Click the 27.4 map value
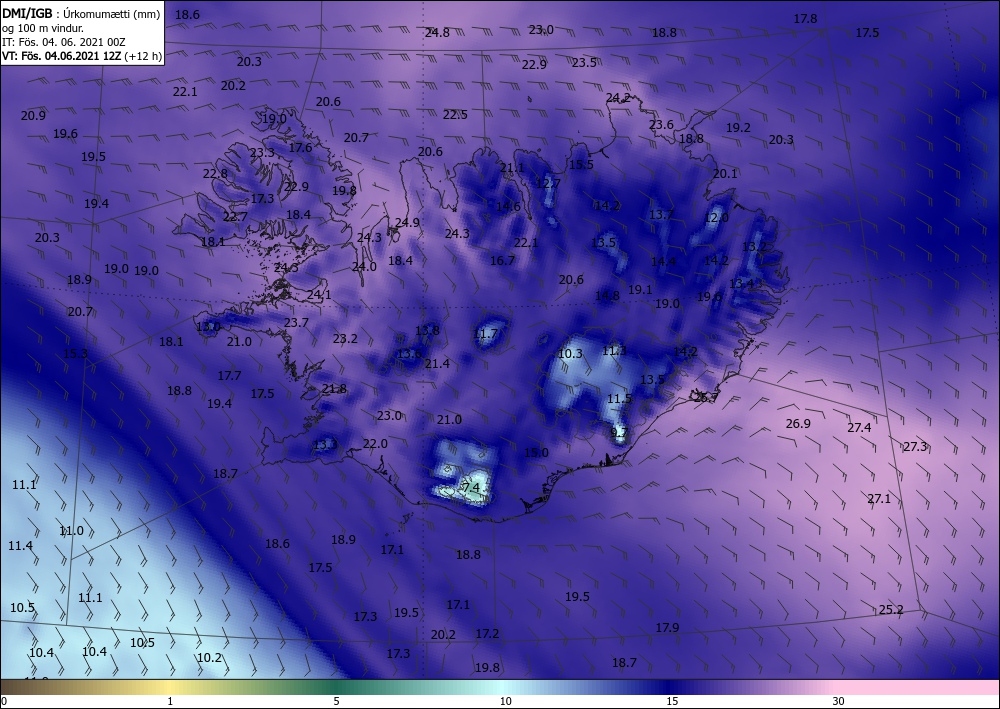1000x709 pixels. [859, 427]
